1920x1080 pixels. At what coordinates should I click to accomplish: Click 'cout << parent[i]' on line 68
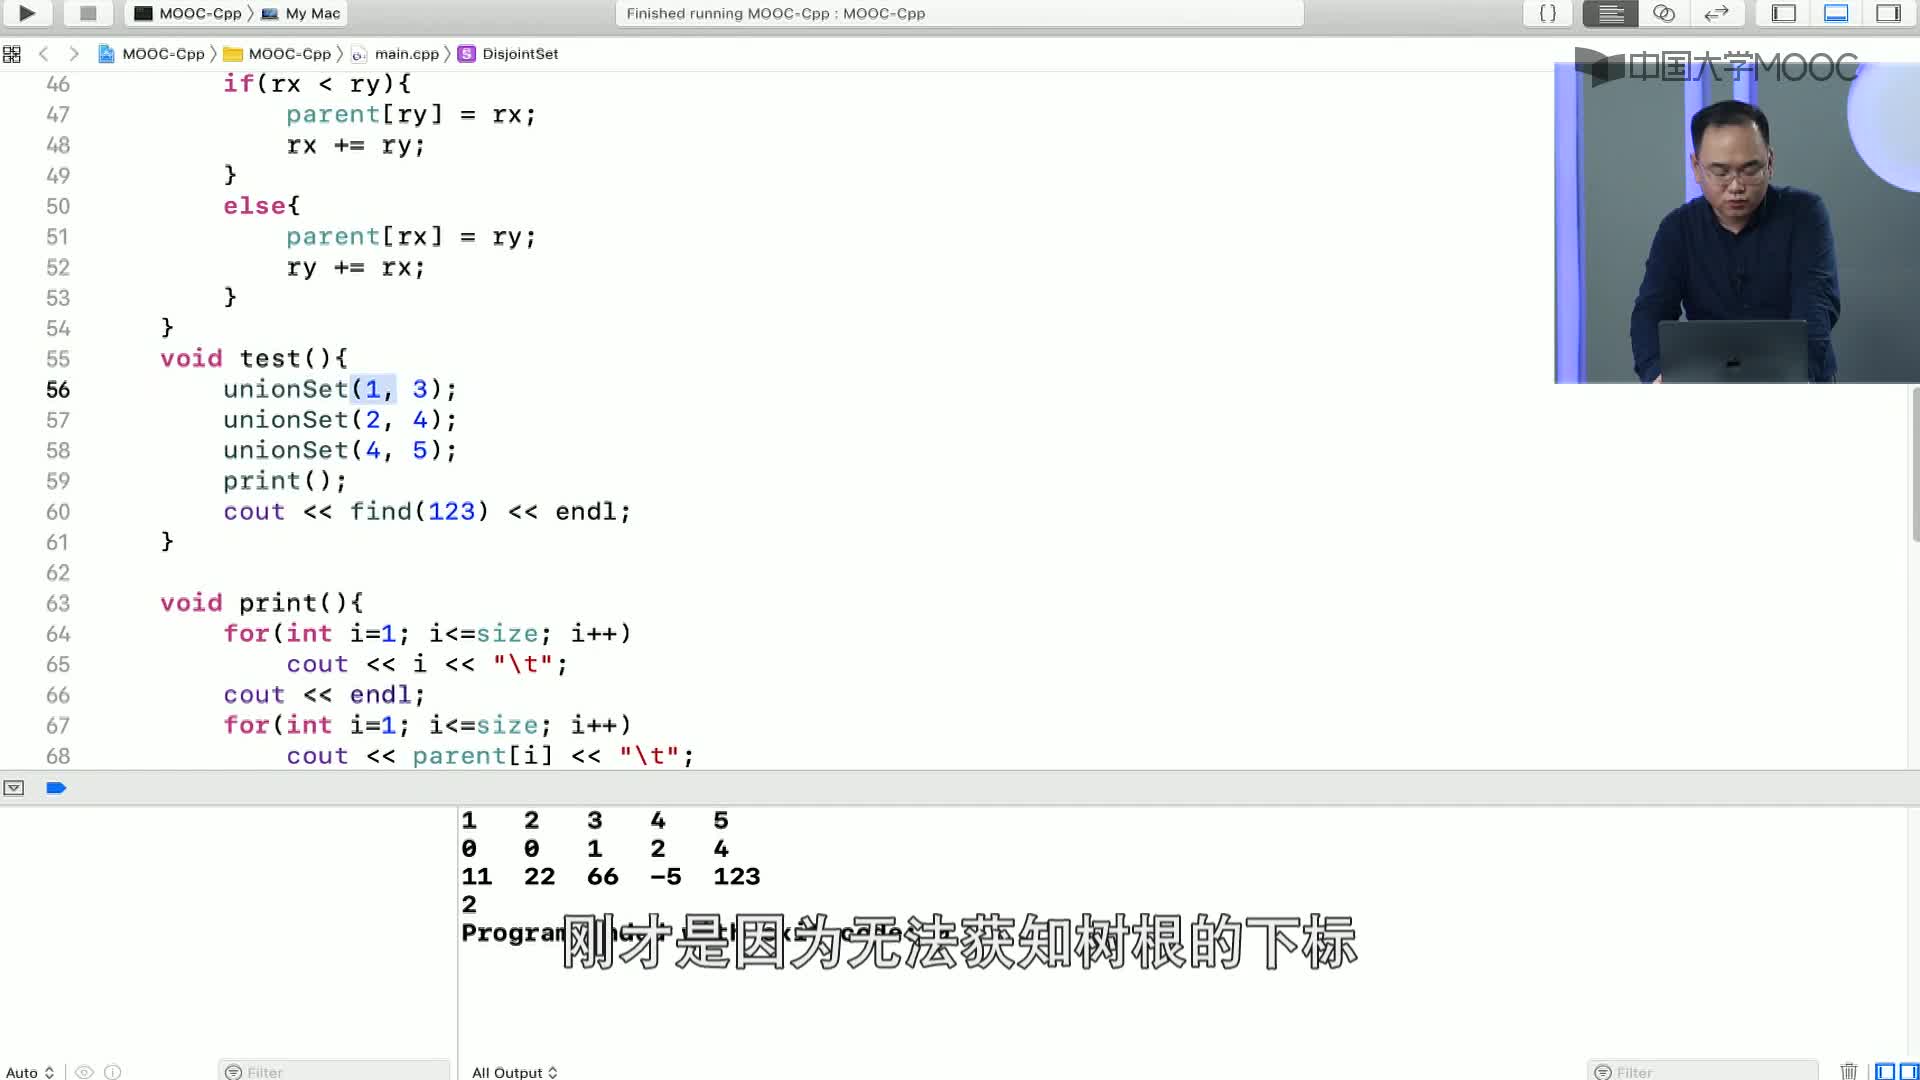(420, 756)
